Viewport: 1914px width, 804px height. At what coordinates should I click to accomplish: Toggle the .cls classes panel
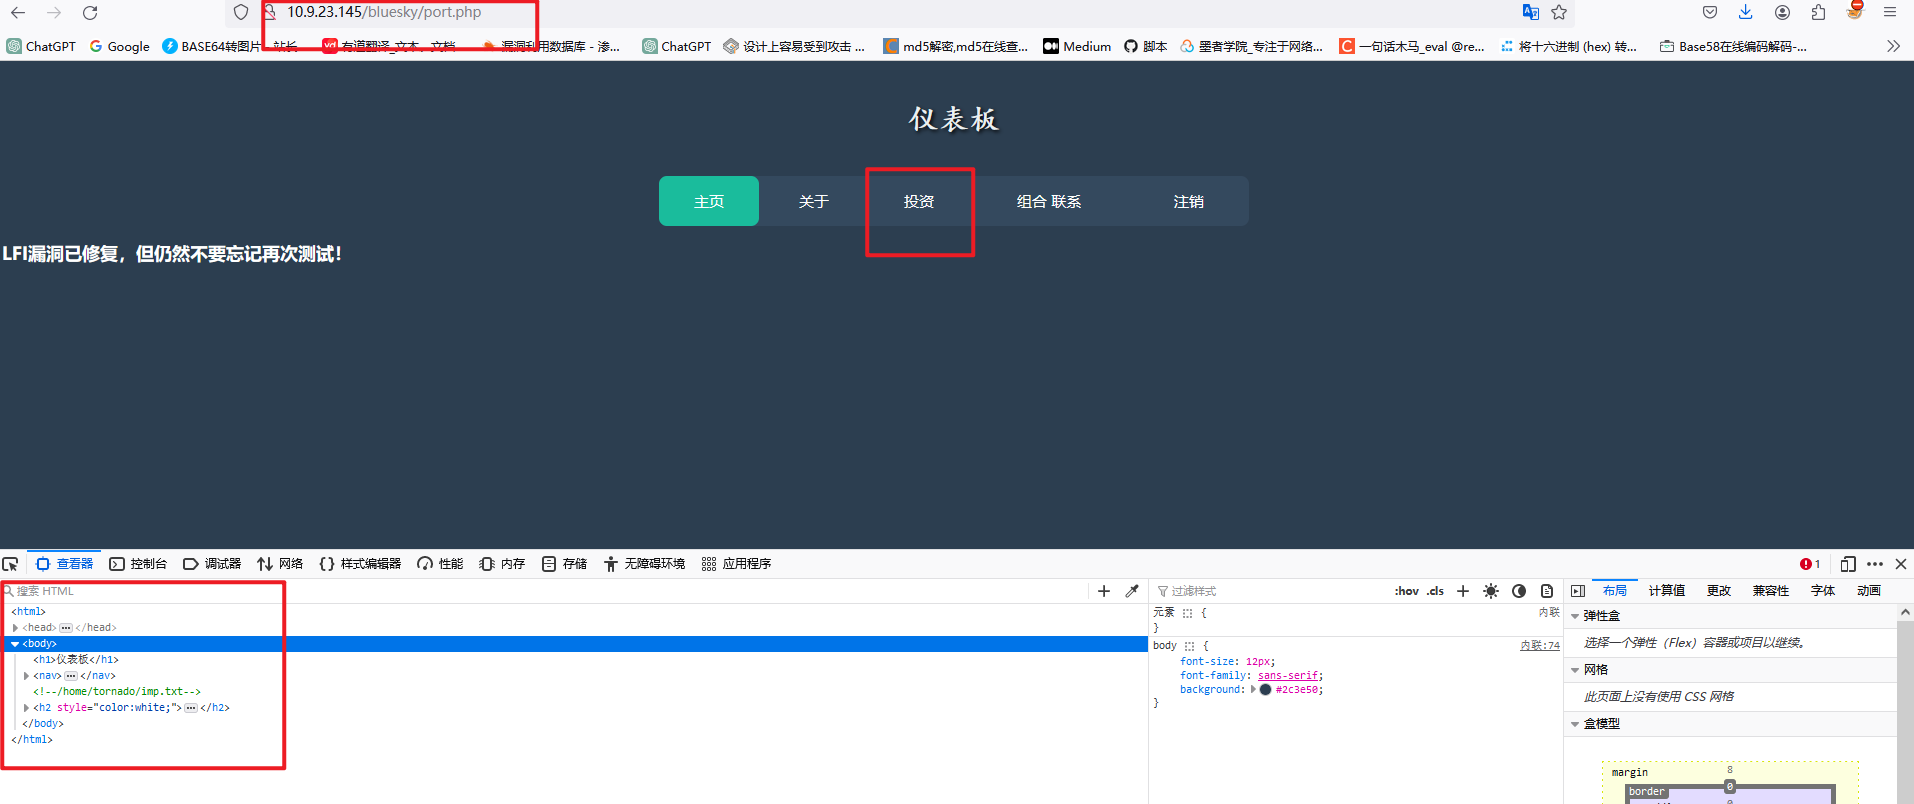click(x=1435, y=591)
